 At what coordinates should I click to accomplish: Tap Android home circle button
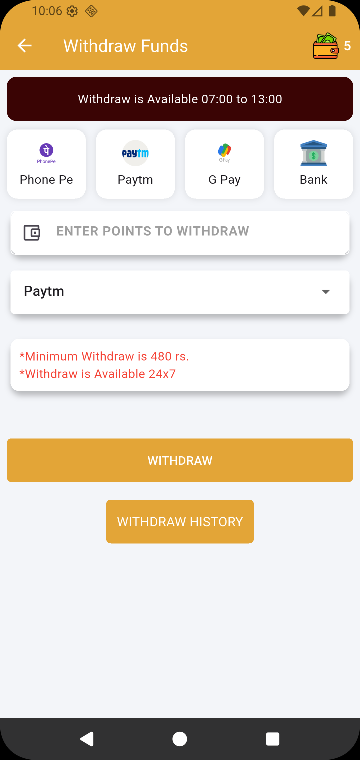click(x=180, y=739)
